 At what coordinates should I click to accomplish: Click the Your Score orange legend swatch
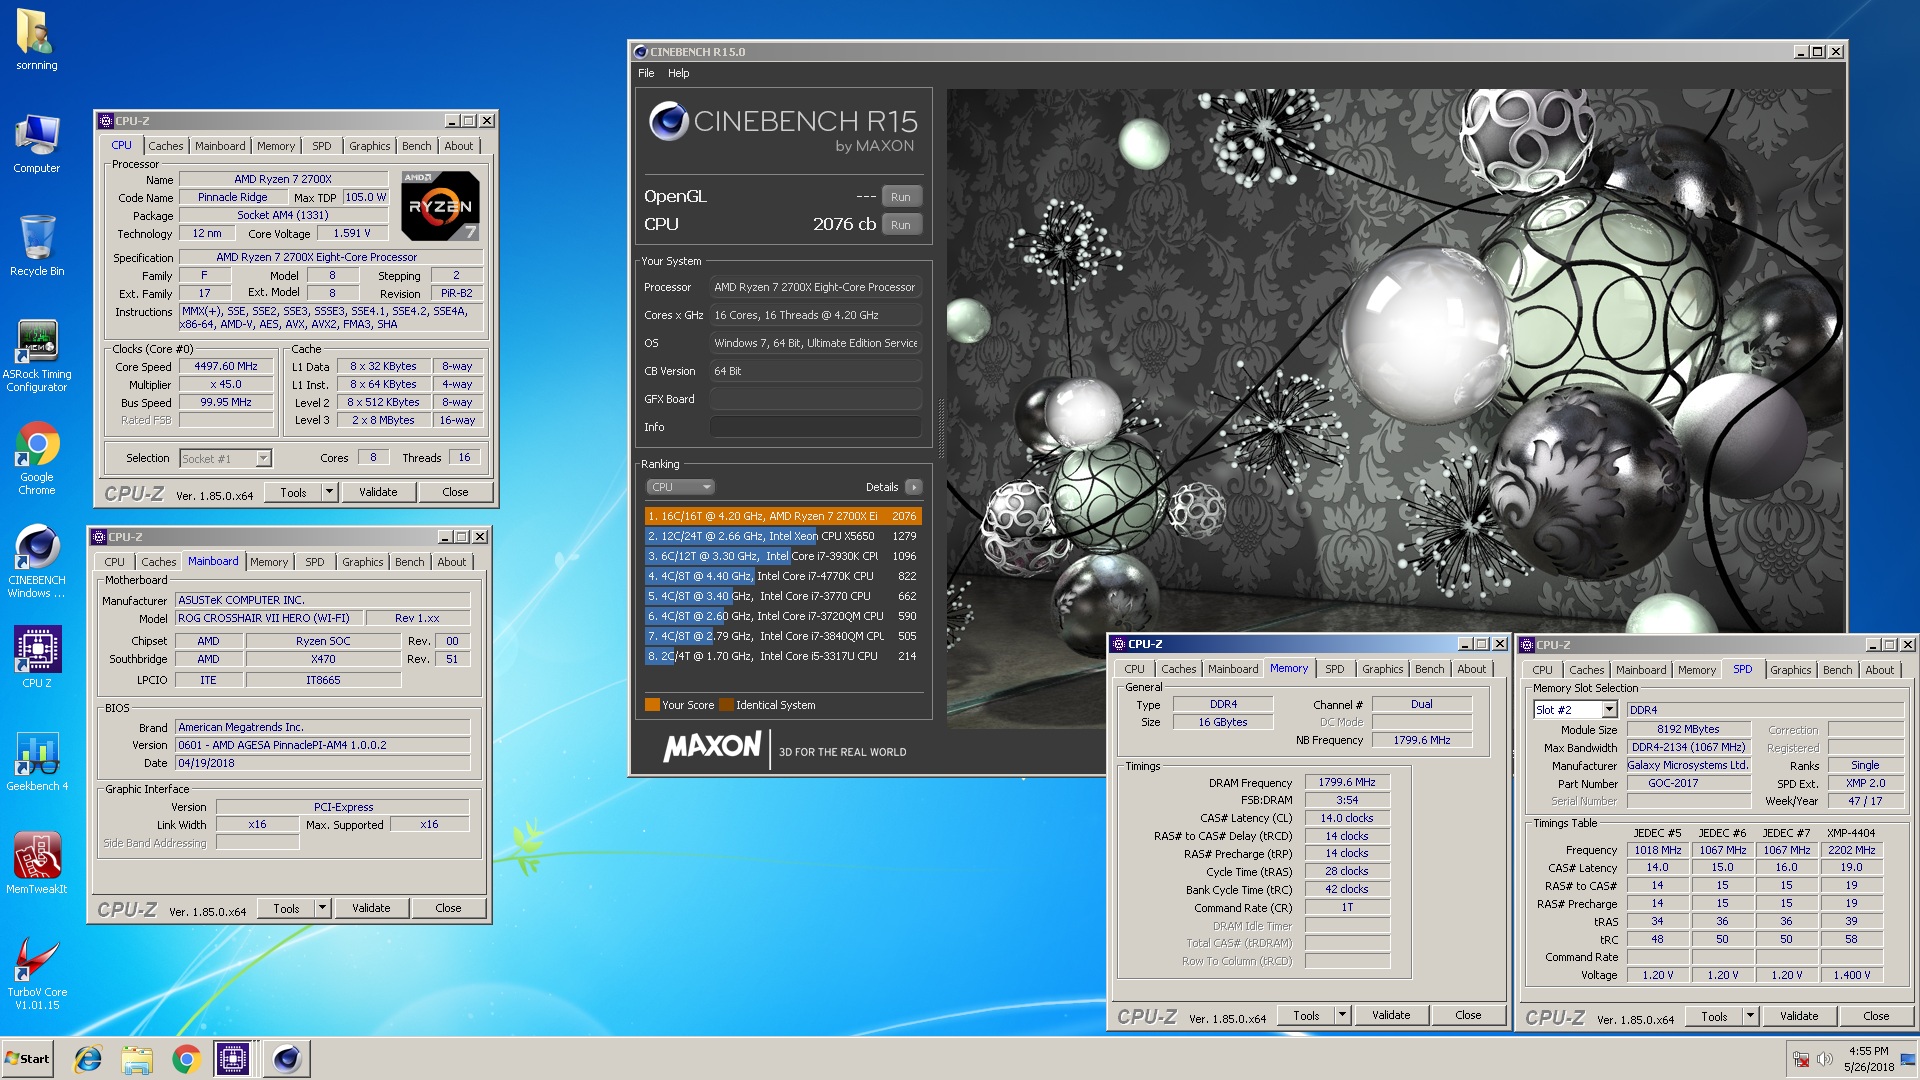click(652, 705)
